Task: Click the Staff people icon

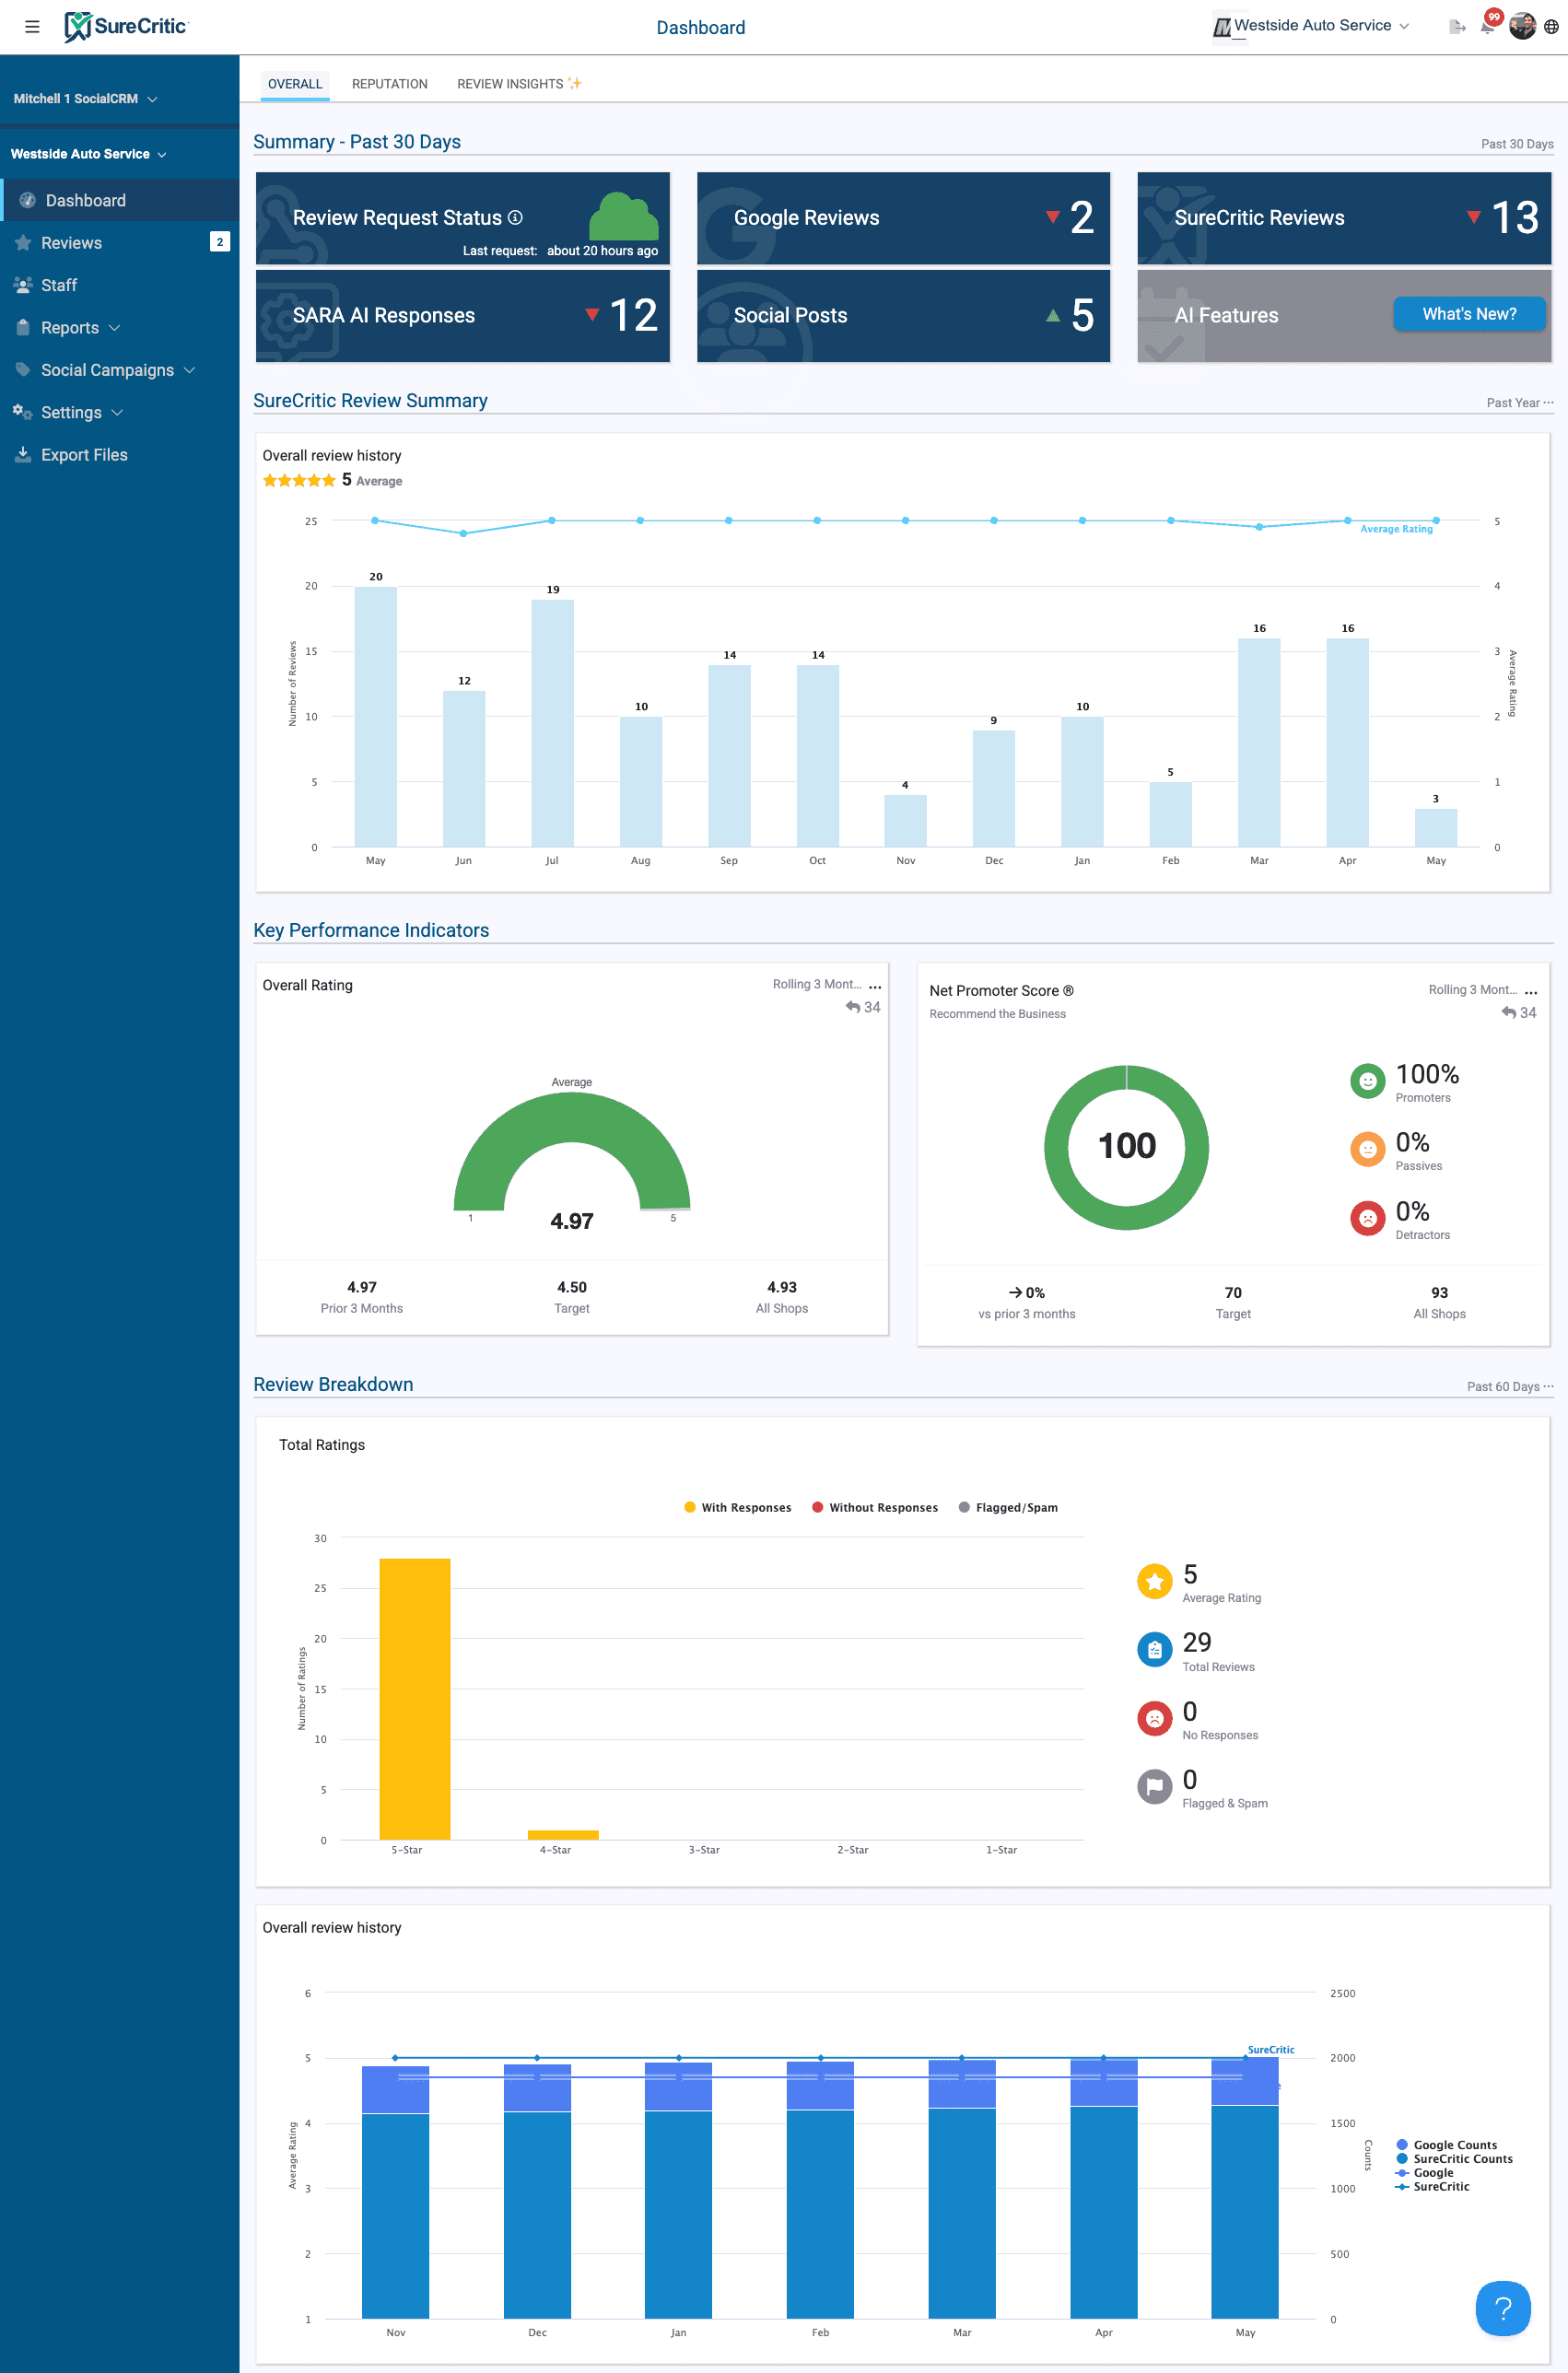Action: 23,285
